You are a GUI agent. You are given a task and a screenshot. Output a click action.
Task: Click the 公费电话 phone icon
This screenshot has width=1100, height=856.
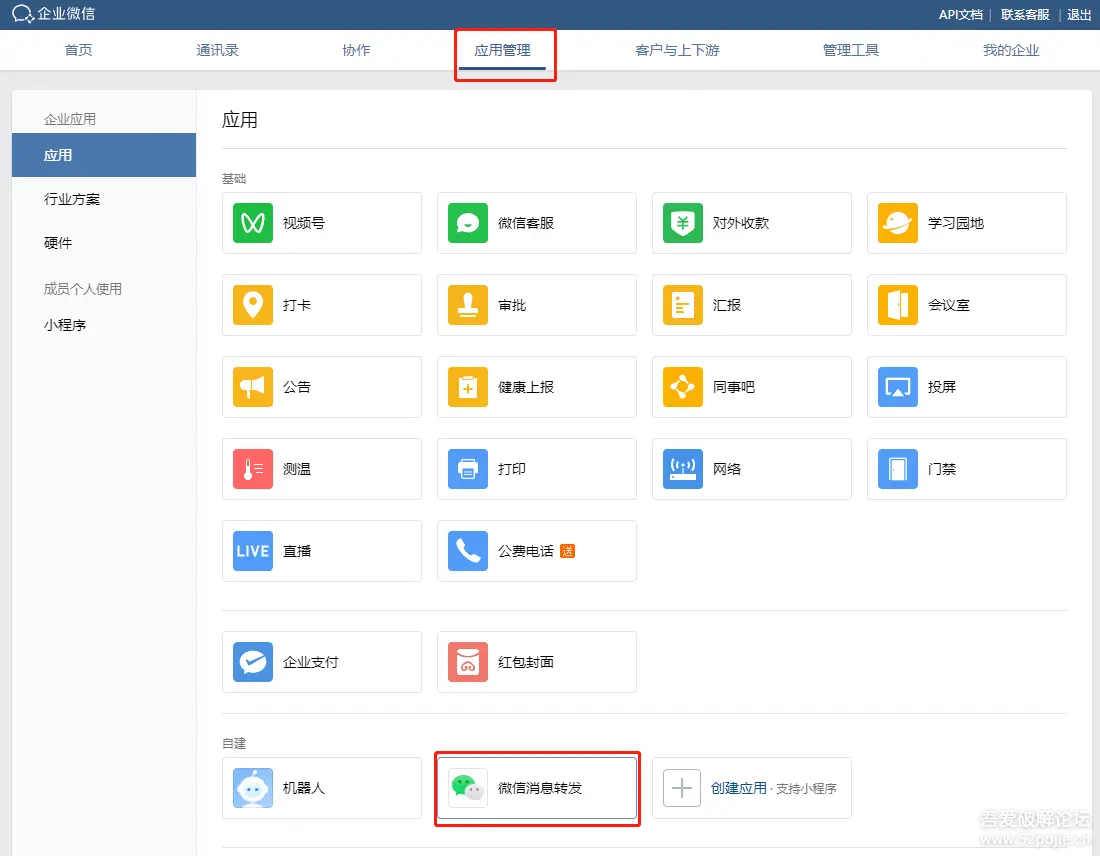coord(468,551)
